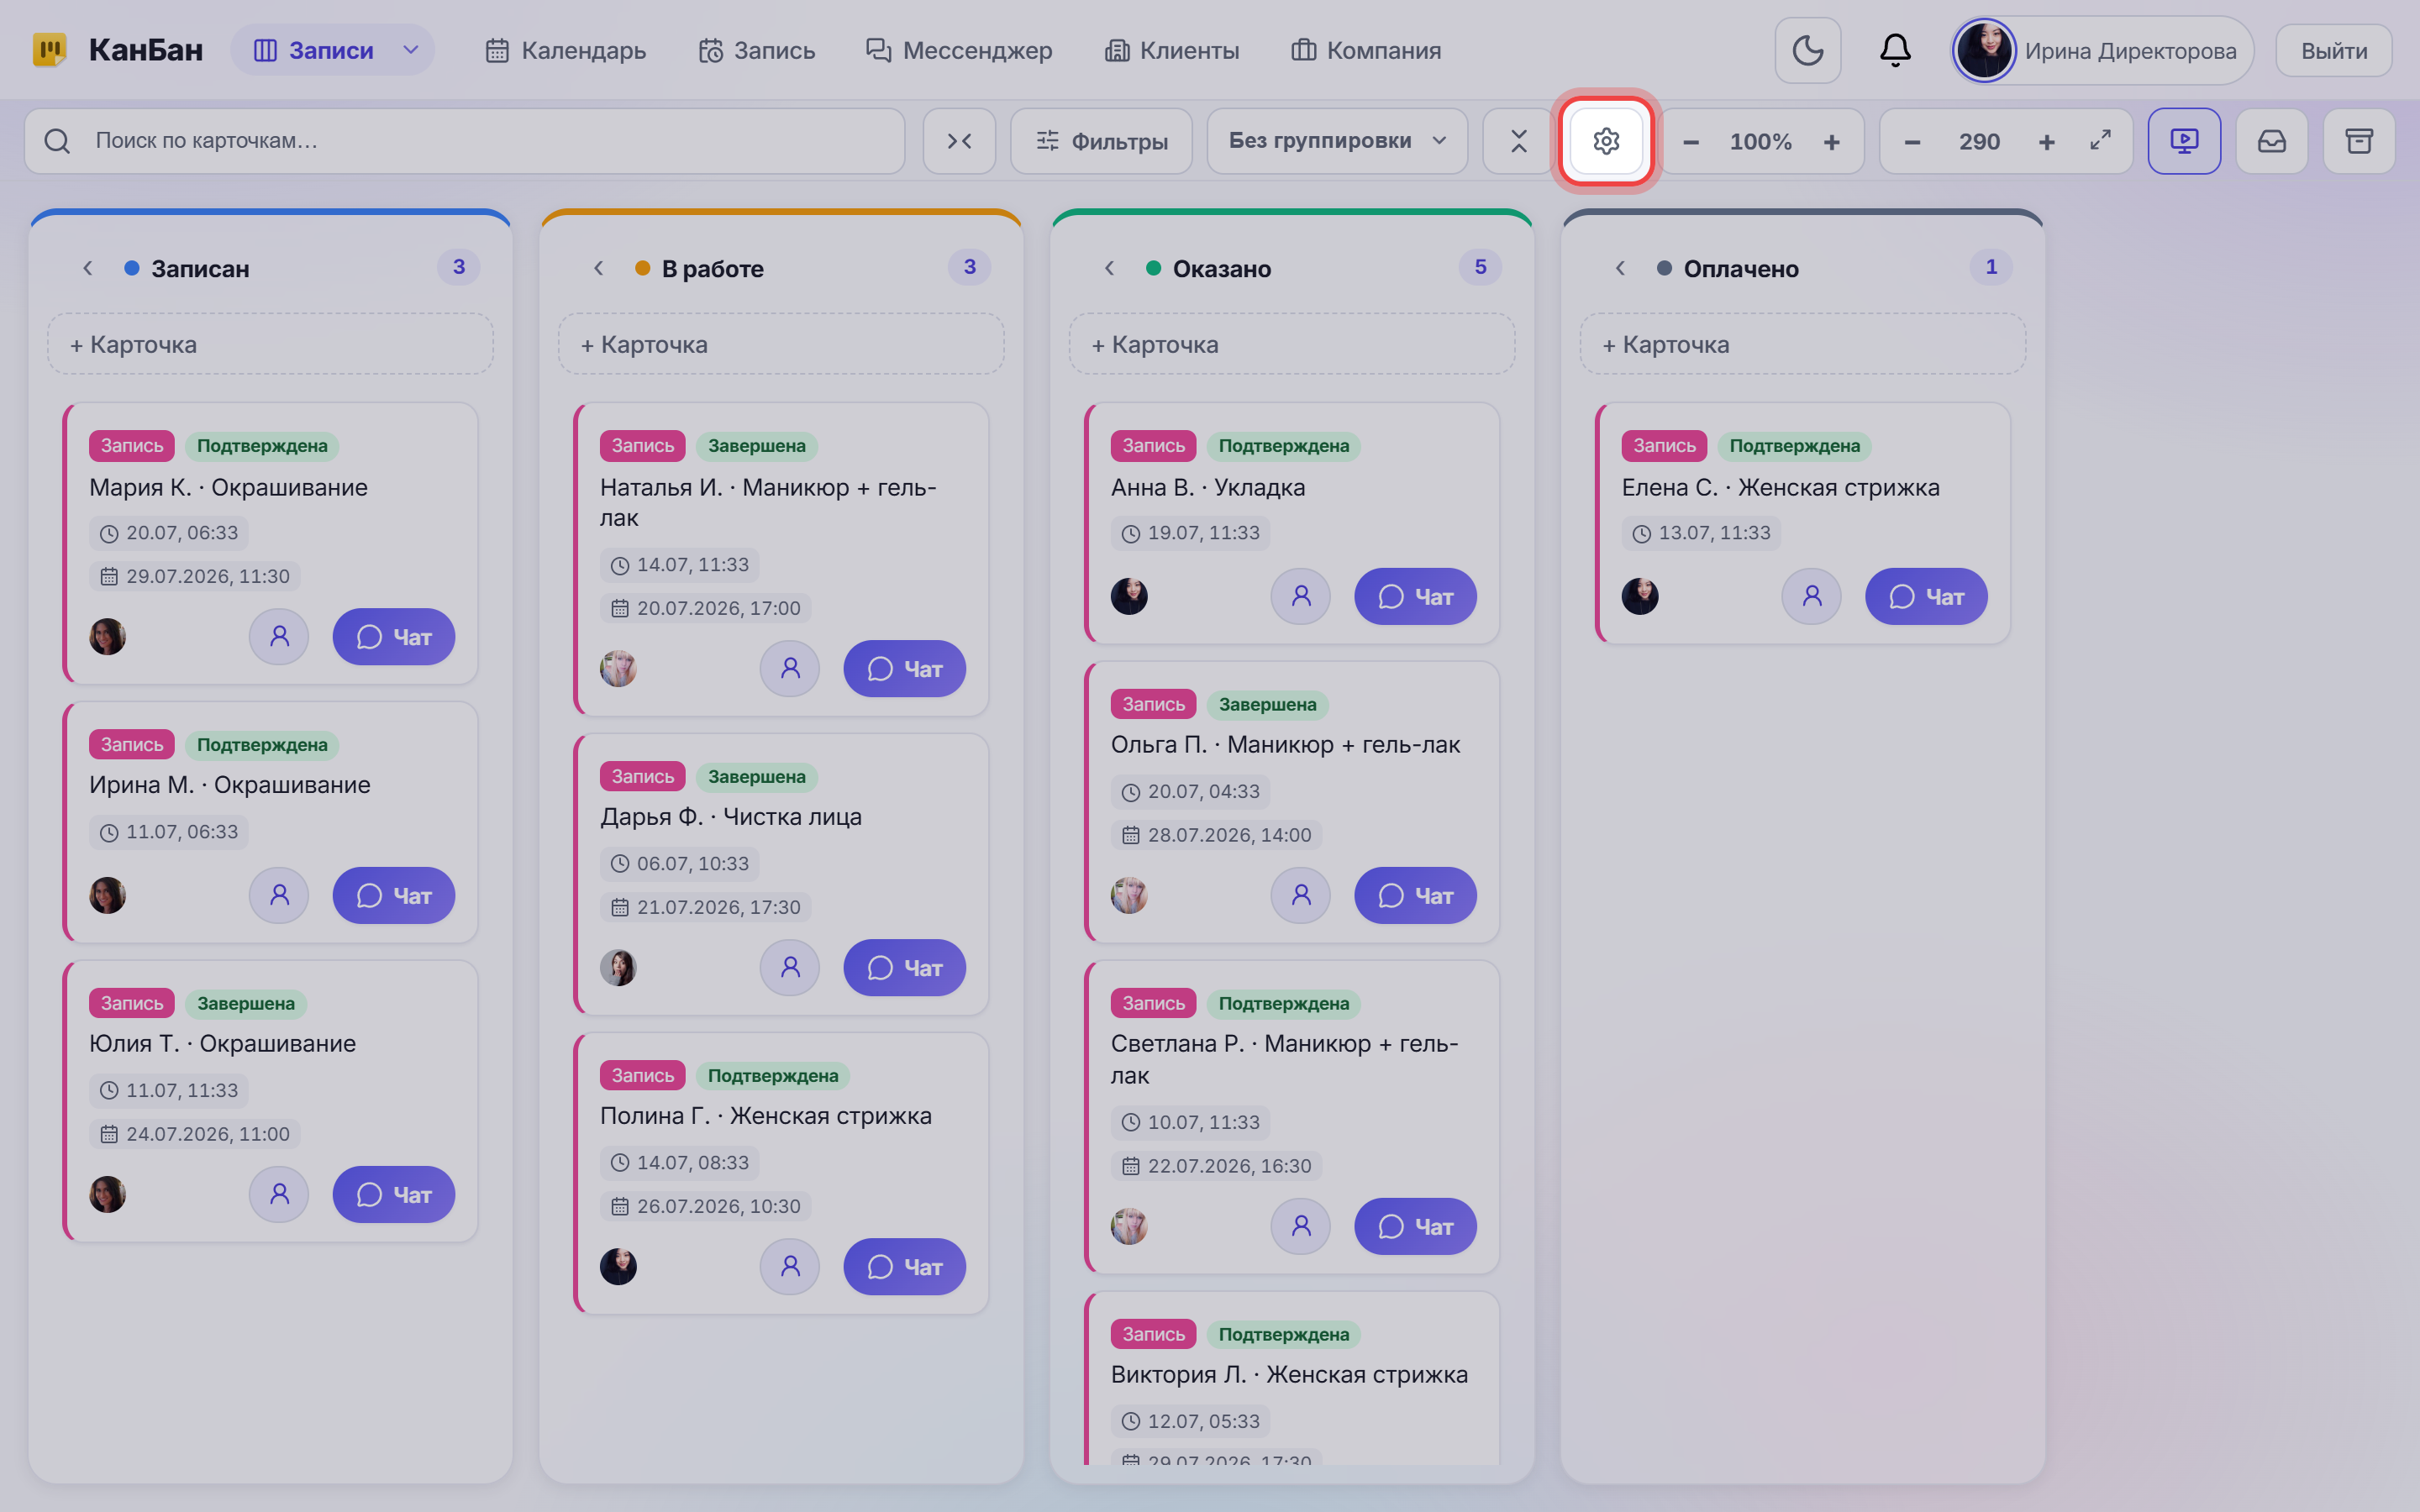Image resolution: width=2420 pixels, height=1512 pixels.
Task: Open Чат on Елена С. card
Action: tap(1925, 596)
